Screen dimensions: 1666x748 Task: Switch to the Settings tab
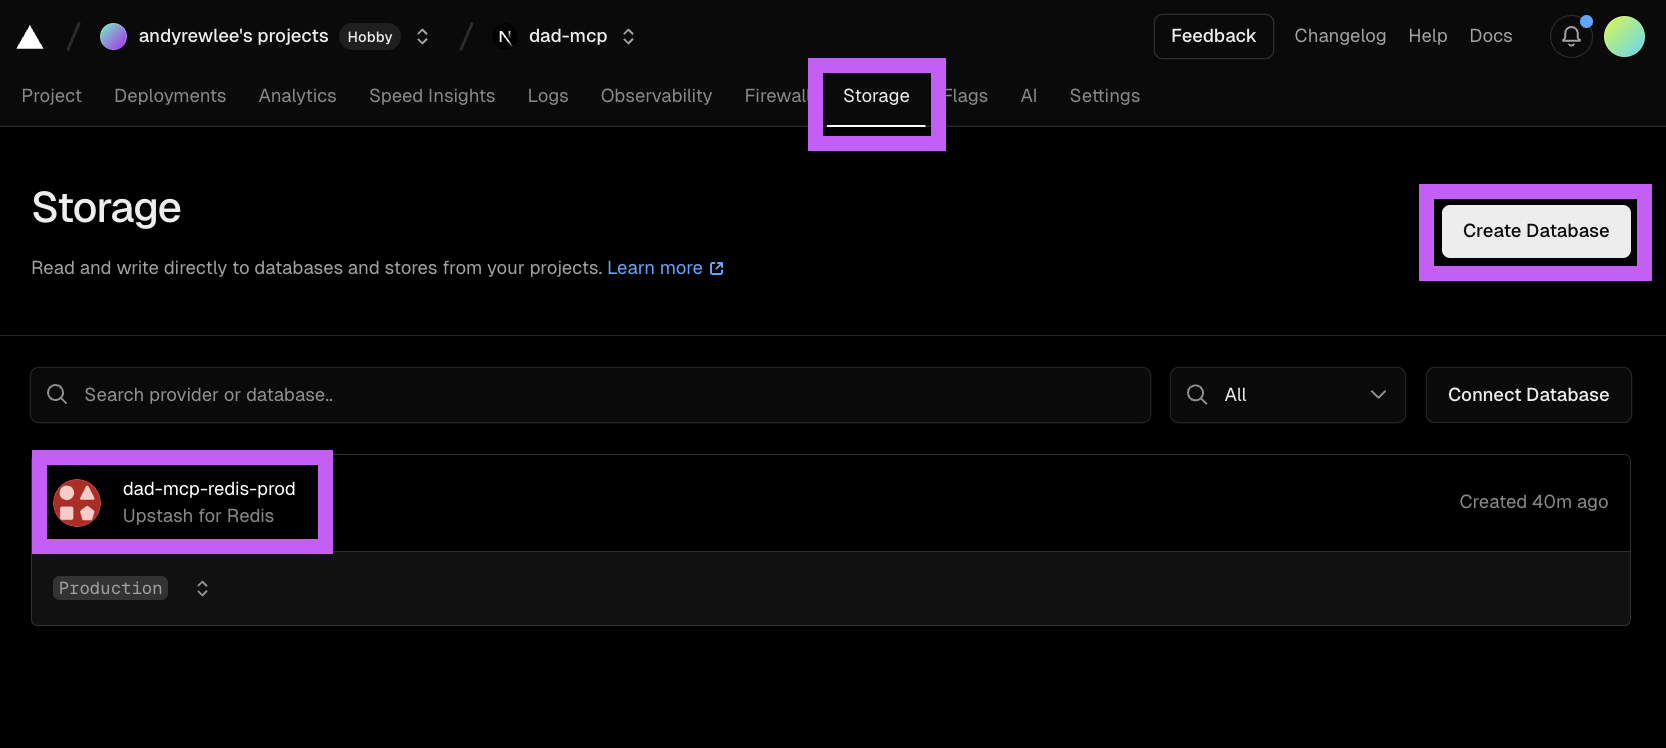point(1104,96)
